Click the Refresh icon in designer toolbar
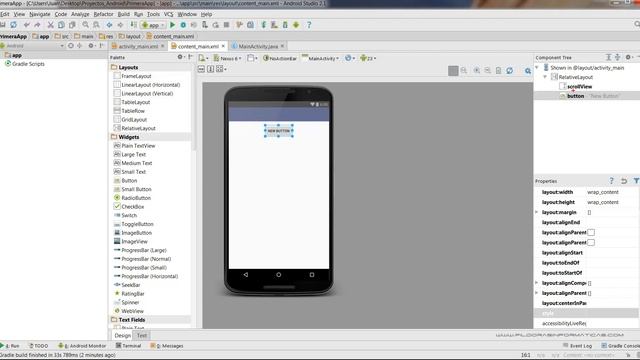This screenshot has height=360, width=640. tap(509, 71)
